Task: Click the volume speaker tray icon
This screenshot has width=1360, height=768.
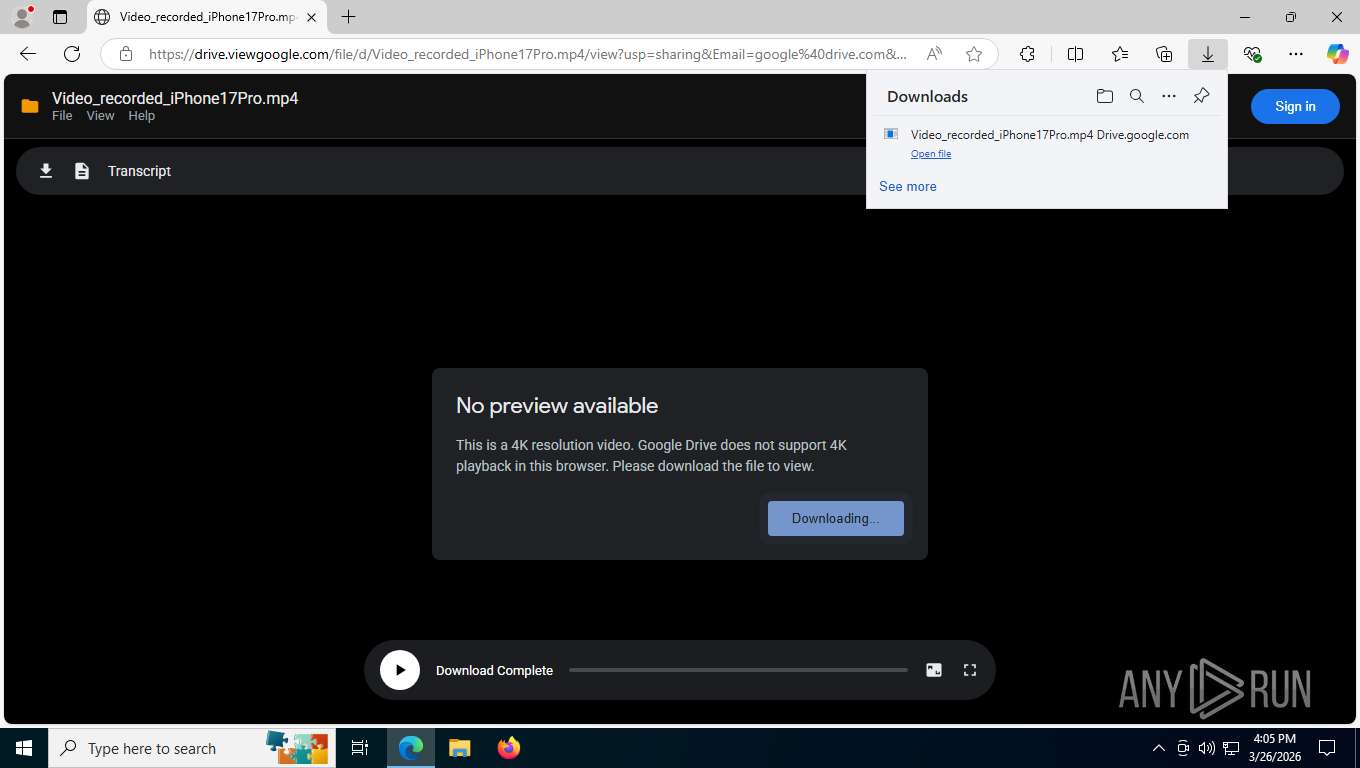Action: (x=1206, y=748)
